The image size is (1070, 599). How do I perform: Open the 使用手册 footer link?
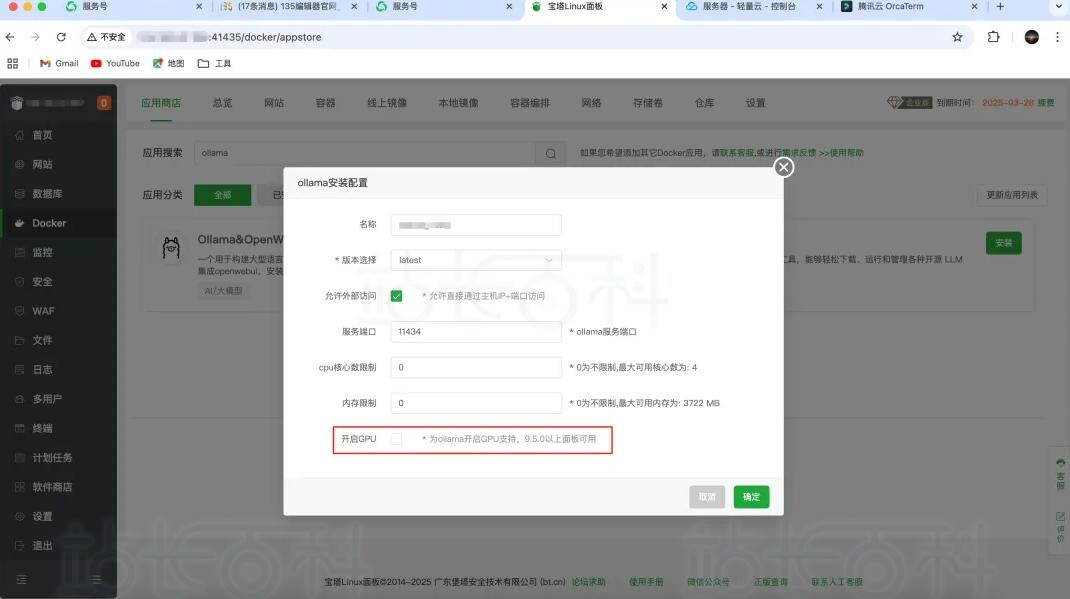click(x=646, y=582)
